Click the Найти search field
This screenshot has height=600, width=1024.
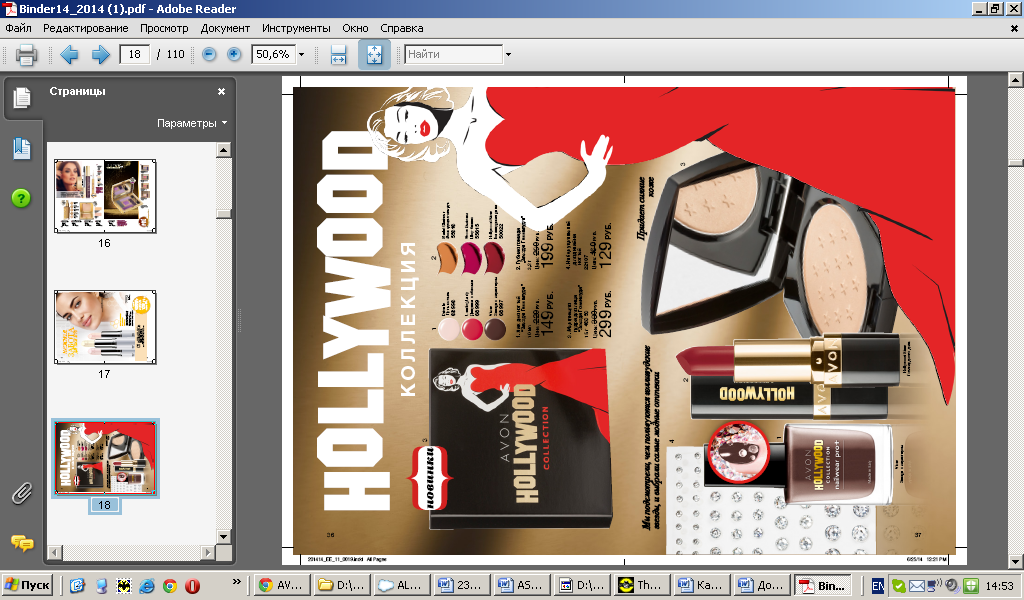click(x=453, y=54)
